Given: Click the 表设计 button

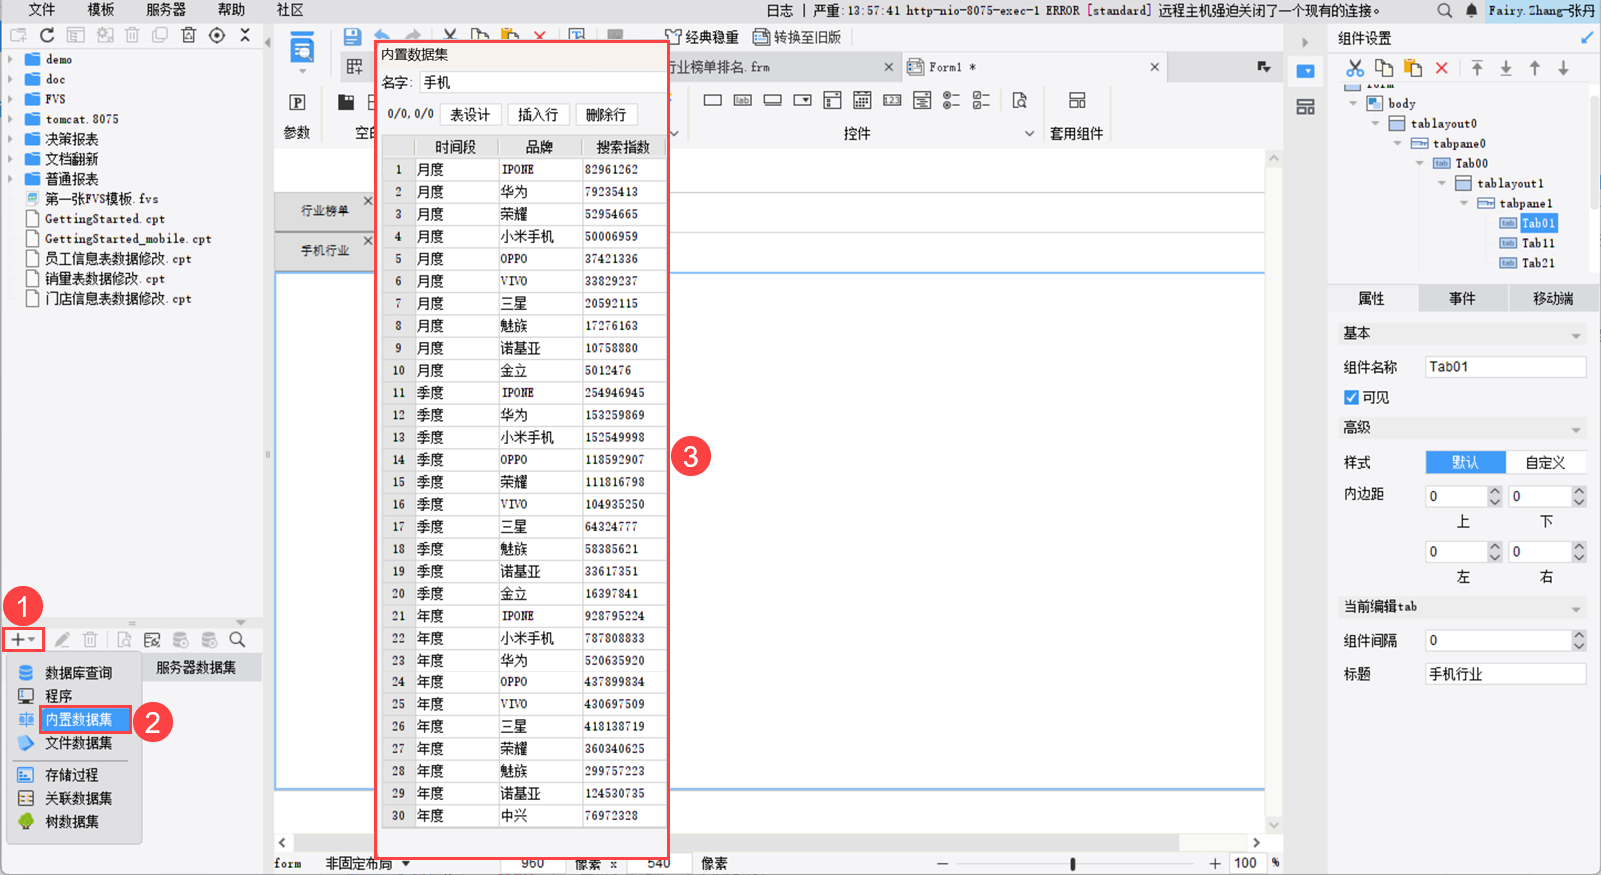Looking at the screenshot, I should [470, 115].
